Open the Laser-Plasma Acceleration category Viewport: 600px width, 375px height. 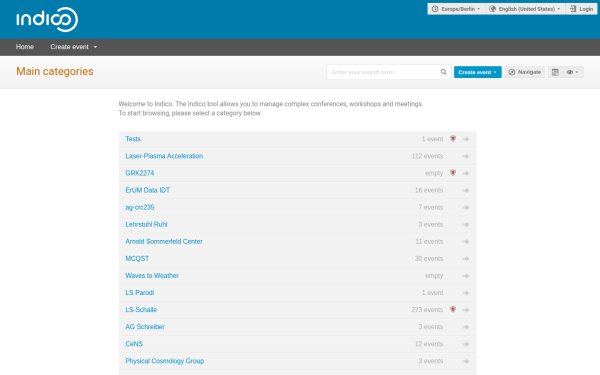(x=164, y=156)
